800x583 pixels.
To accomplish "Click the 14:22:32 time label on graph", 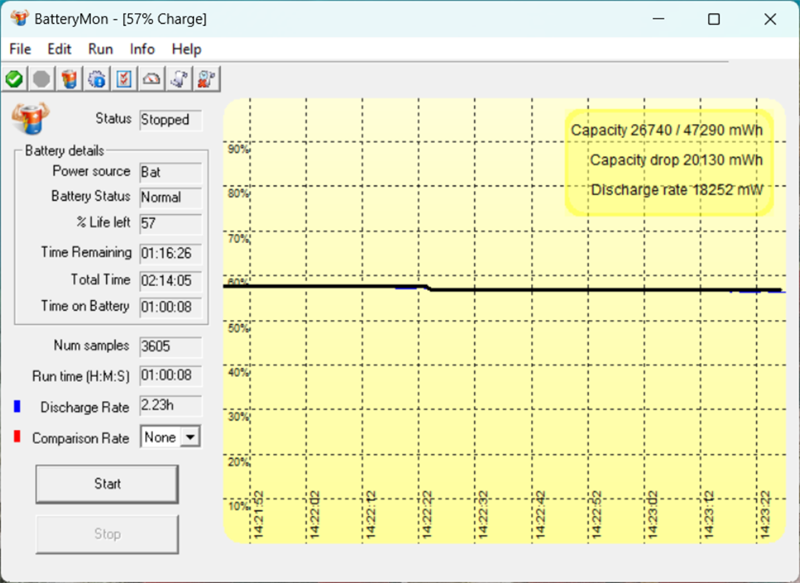I will [x=484, y=515].
